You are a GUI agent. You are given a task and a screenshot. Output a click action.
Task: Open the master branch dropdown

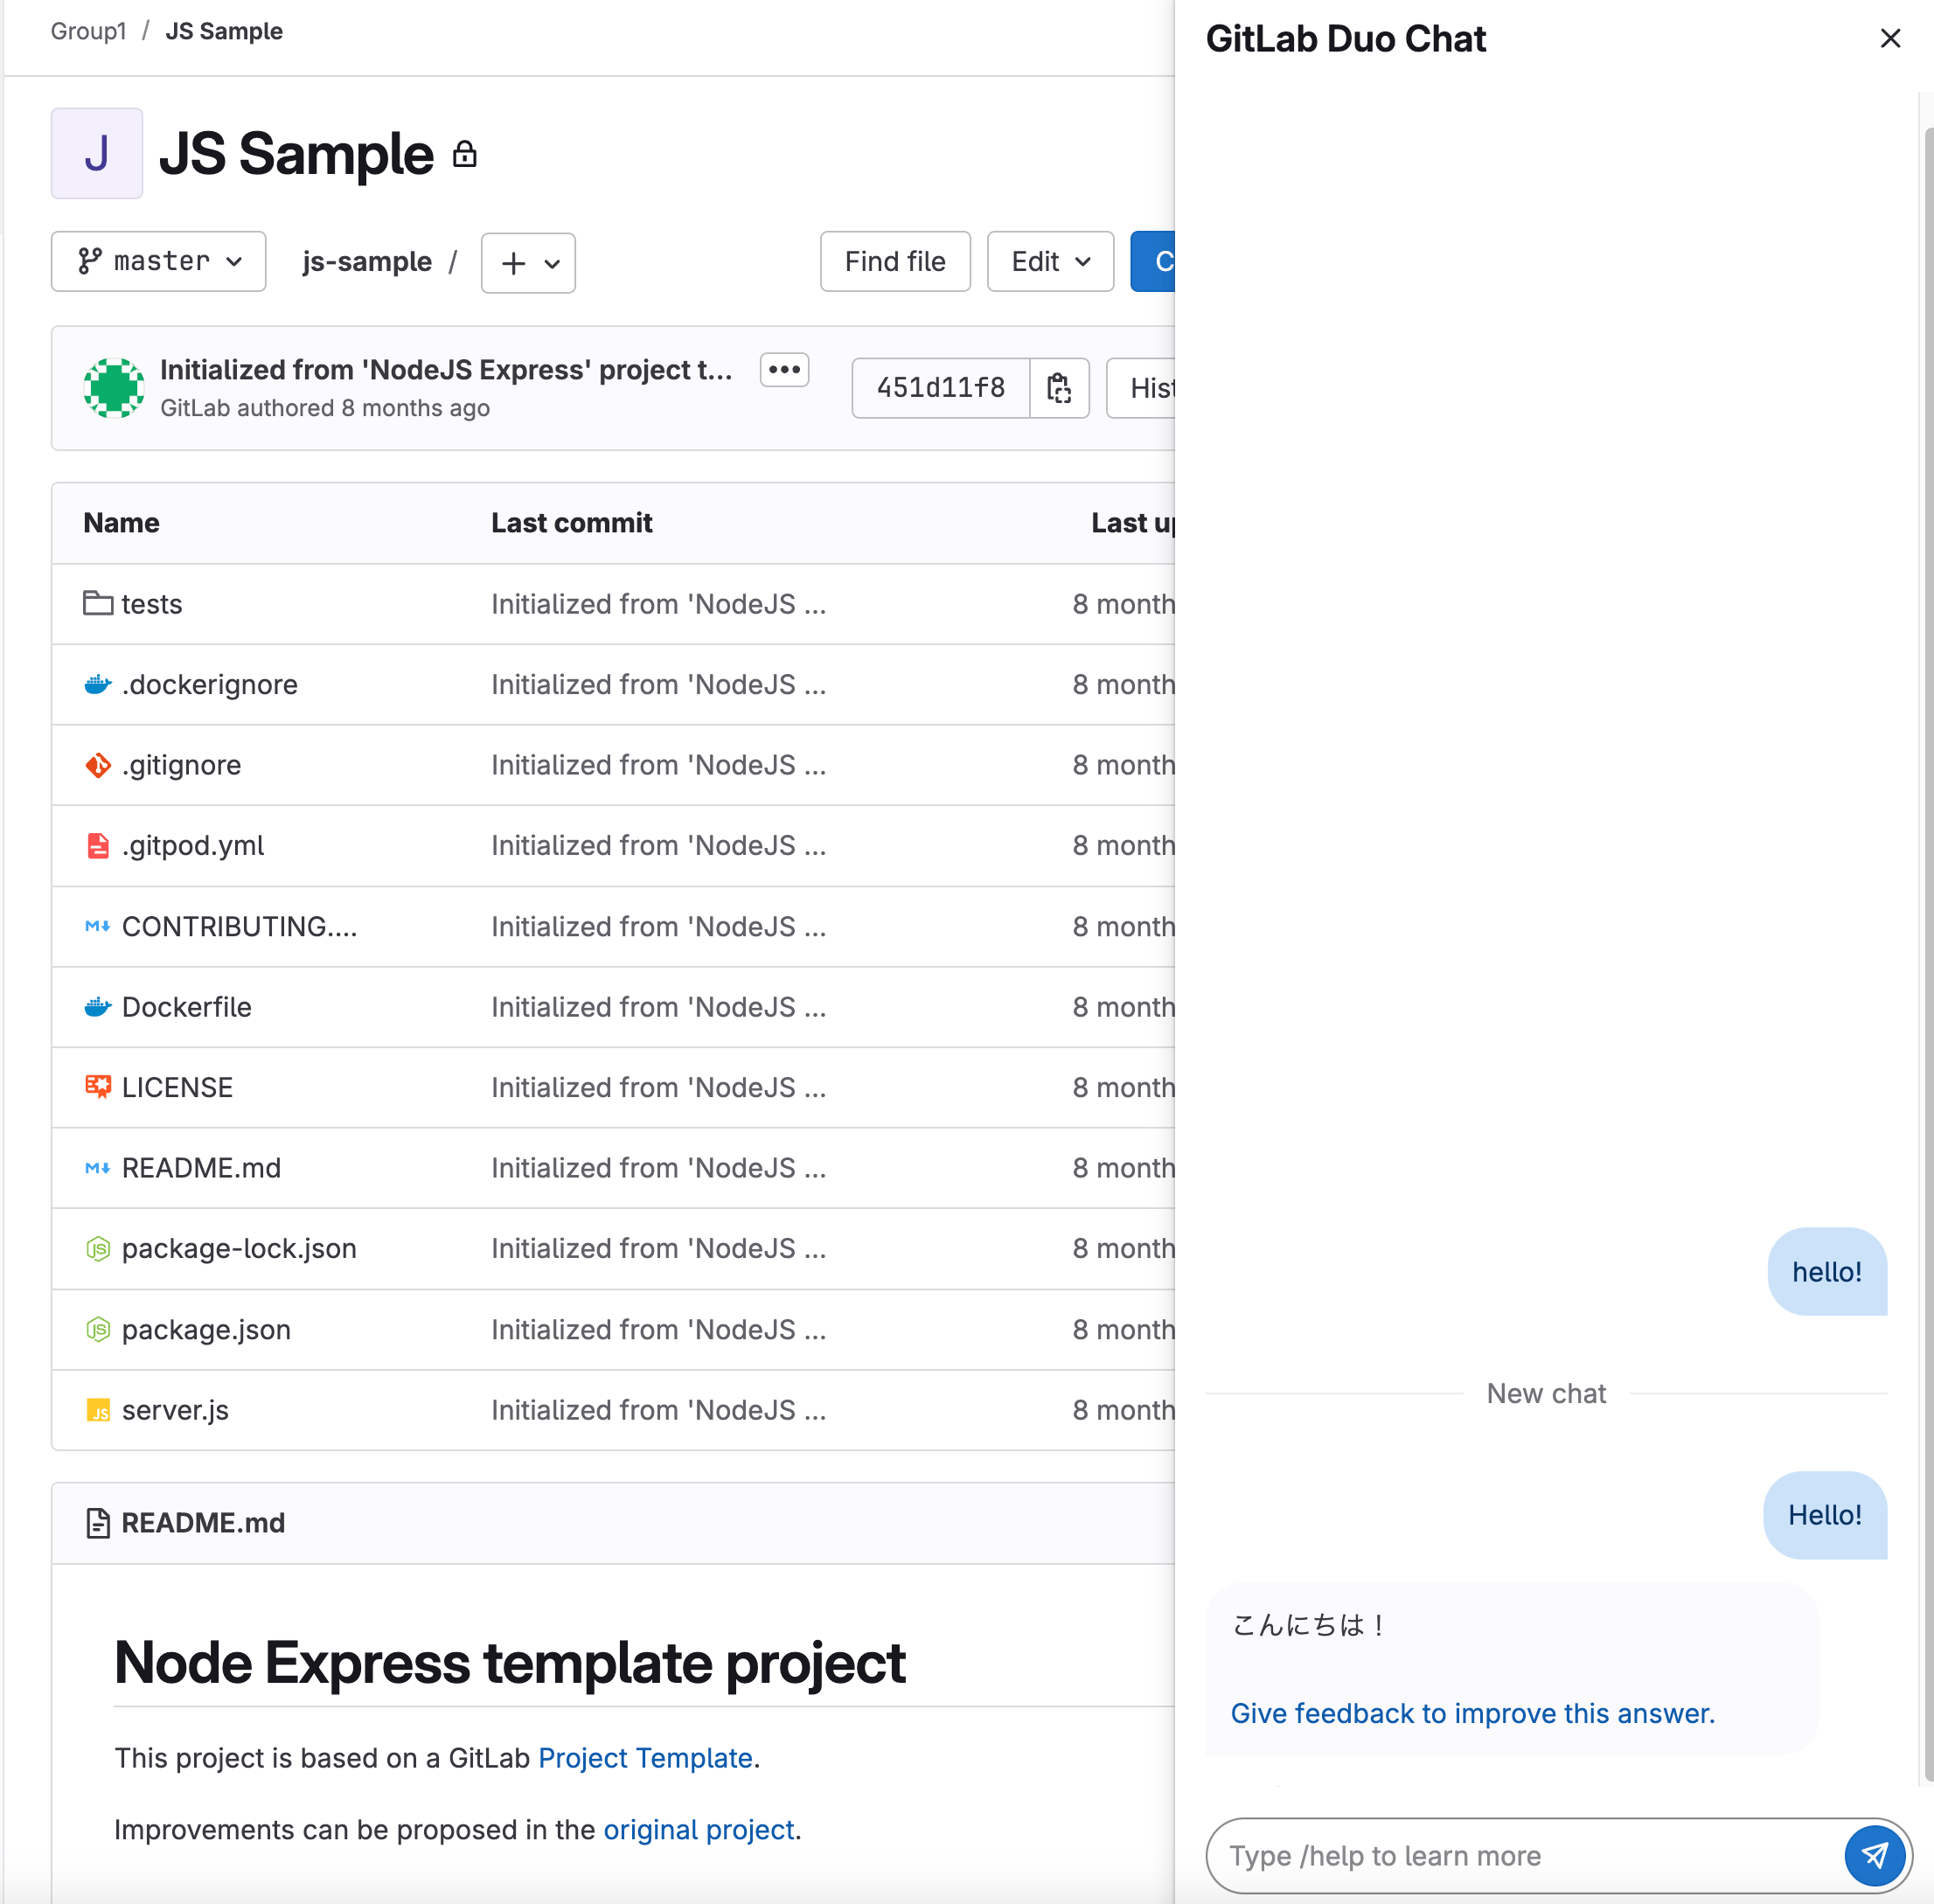pyautogui.click(x=159, y=262)
